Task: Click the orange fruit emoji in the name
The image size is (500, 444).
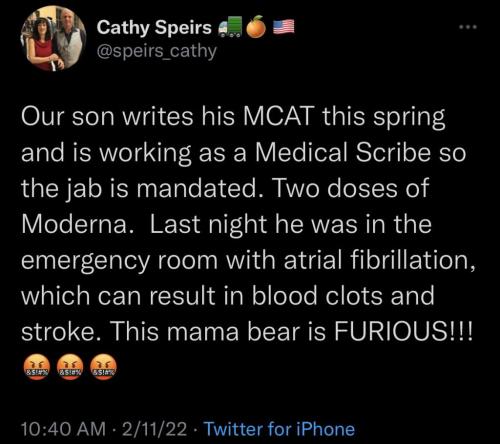Action: [x=256, y=27]
